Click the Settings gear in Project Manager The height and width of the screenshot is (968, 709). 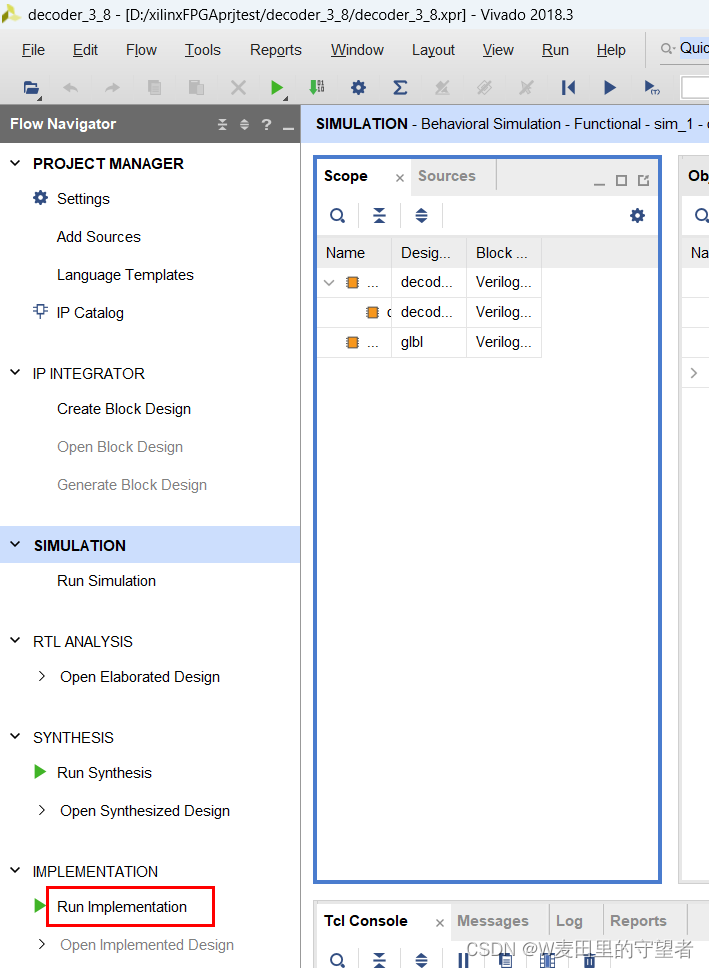(x=40, y=198)
